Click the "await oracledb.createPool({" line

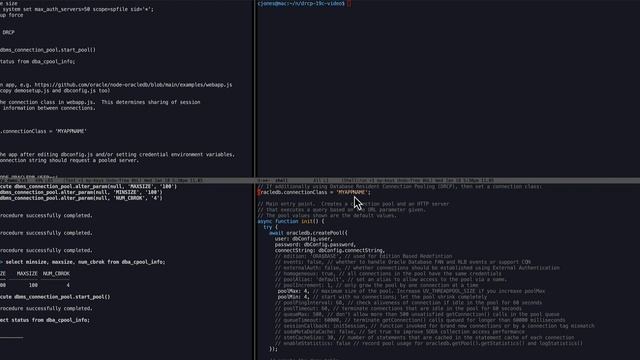(308, 233)
